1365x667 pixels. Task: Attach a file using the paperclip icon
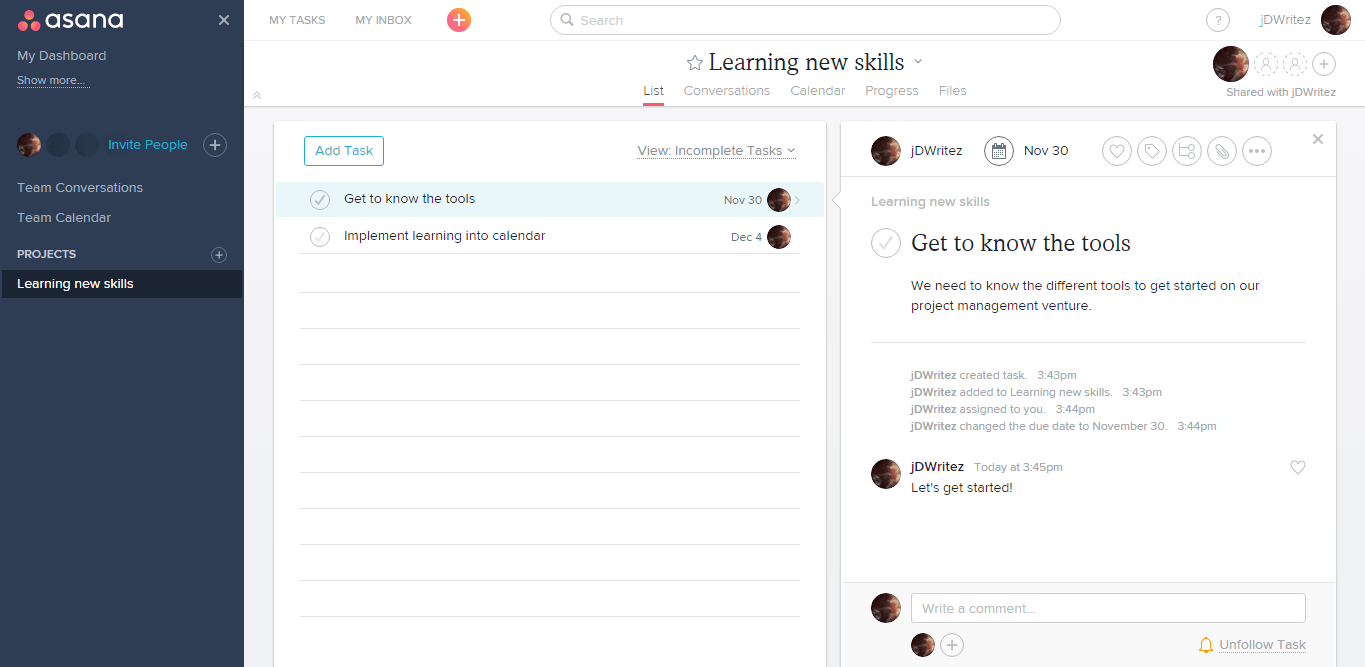(1222, 151)
